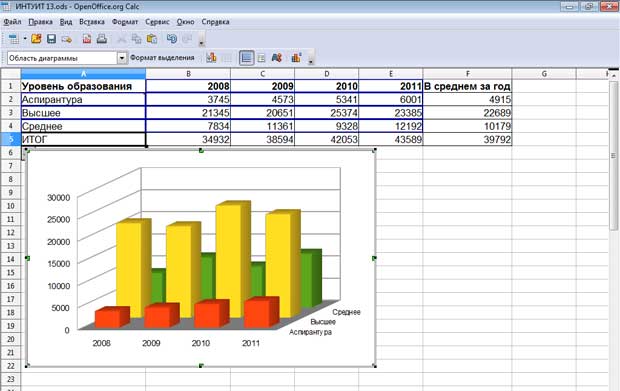Click the Print file icon
The height and width of the screenshot is (391, 620).
[x=102, y=39]
